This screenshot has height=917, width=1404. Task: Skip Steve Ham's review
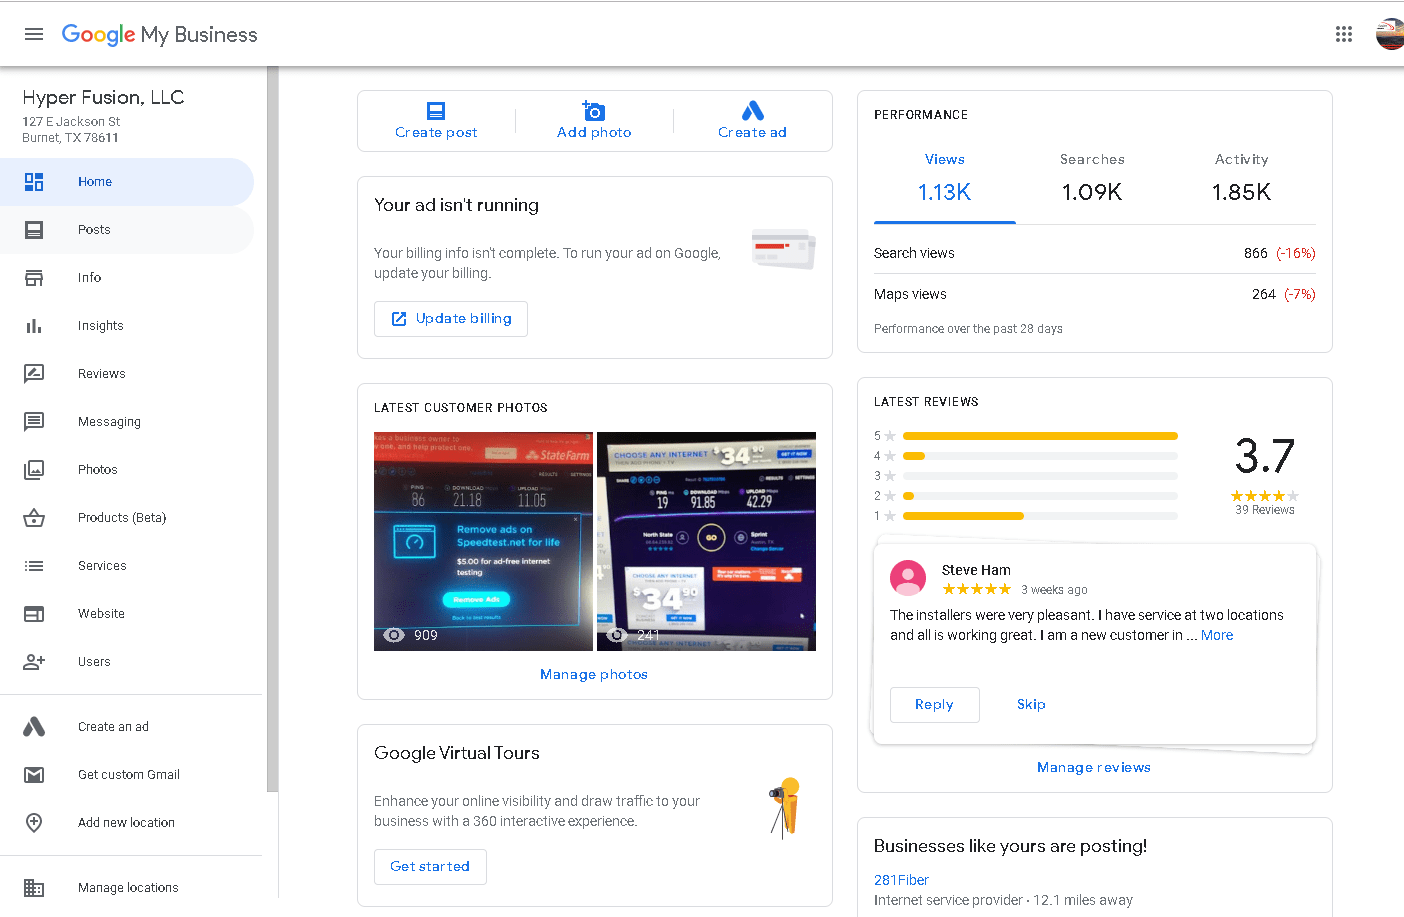coord(1031,705)
